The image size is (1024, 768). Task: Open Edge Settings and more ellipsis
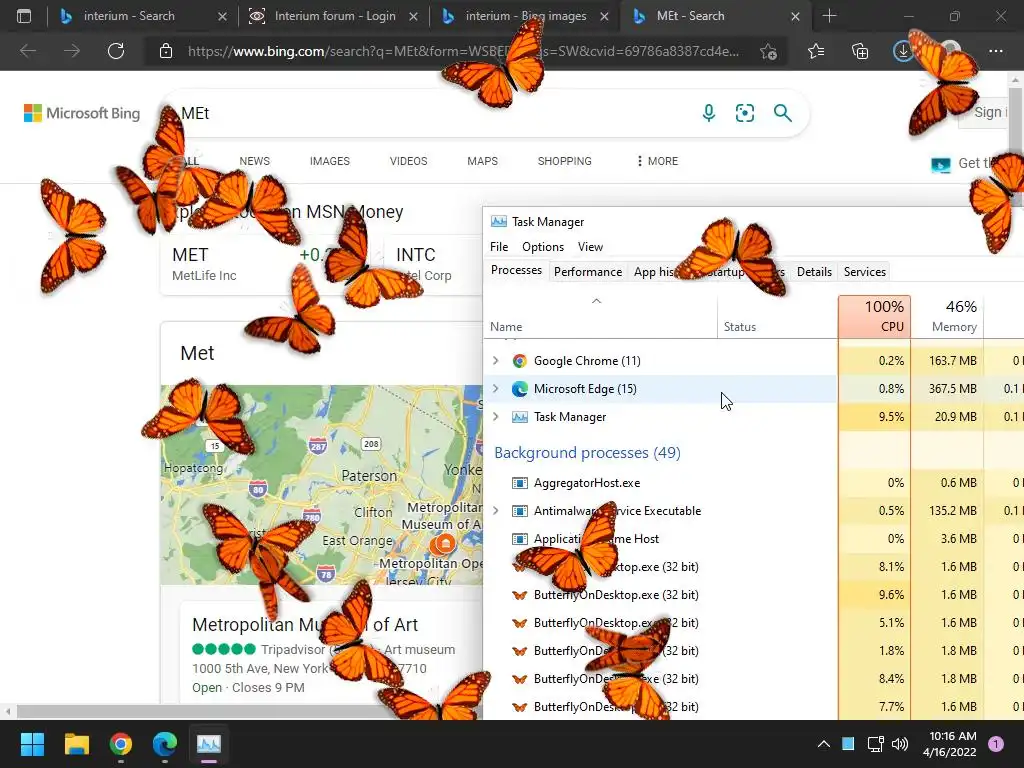995,51
